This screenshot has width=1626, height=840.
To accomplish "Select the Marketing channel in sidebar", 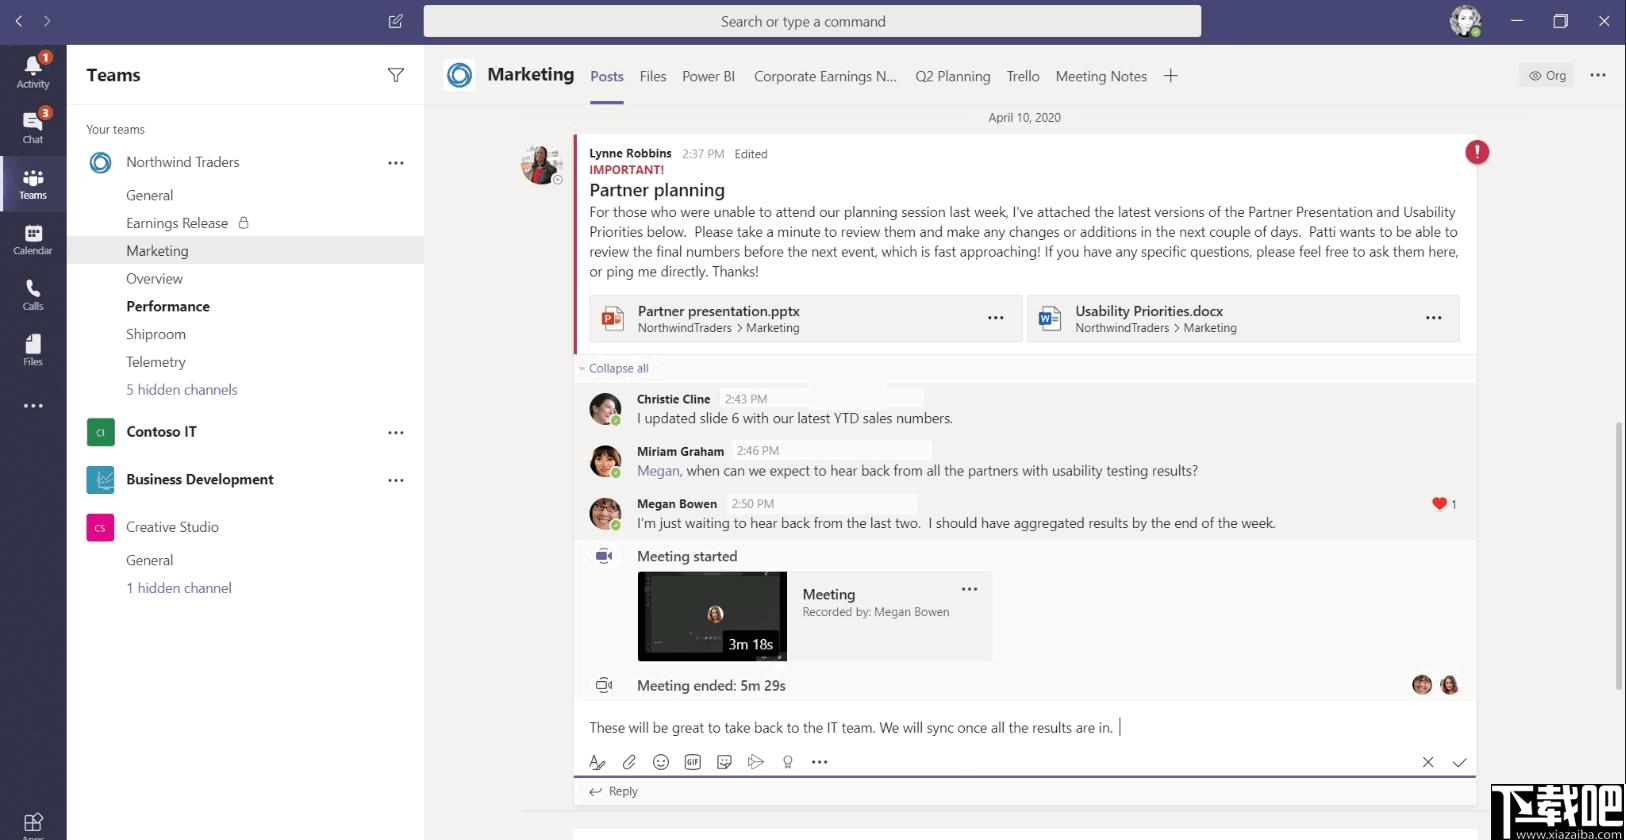I will 245,251.
